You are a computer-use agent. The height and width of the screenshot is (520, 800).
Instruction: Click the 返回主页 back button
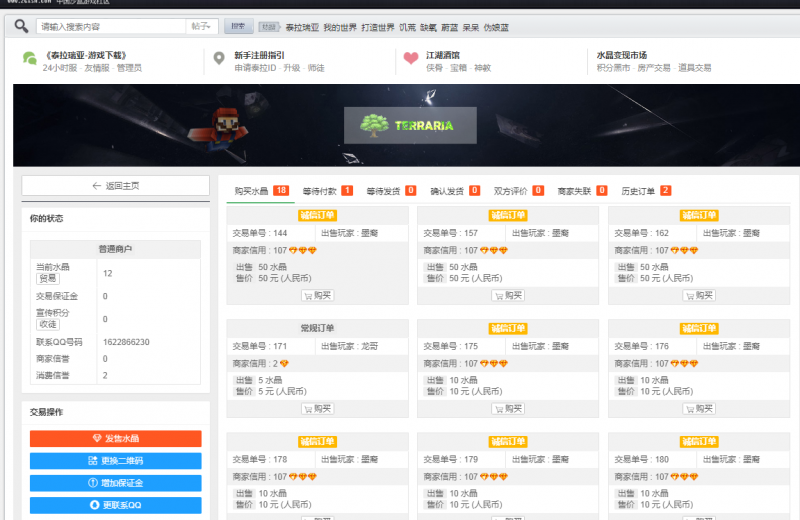116,186
